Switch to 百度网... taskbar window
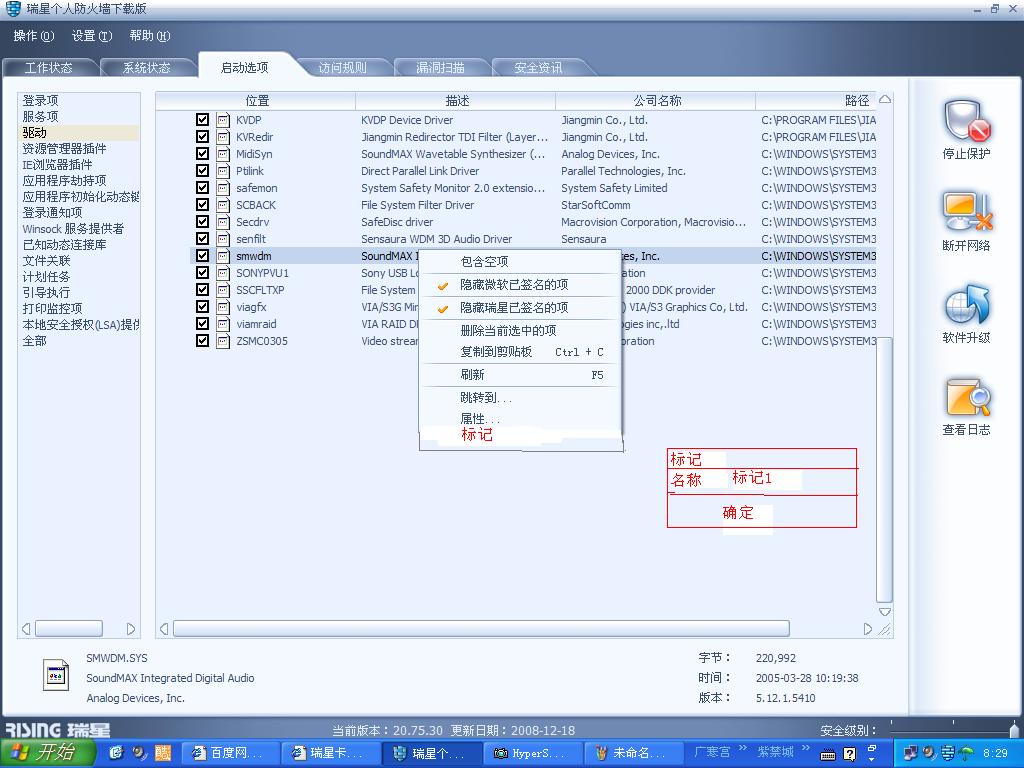The width and height of the screenshot is (1024, 768). click(229, 753)
